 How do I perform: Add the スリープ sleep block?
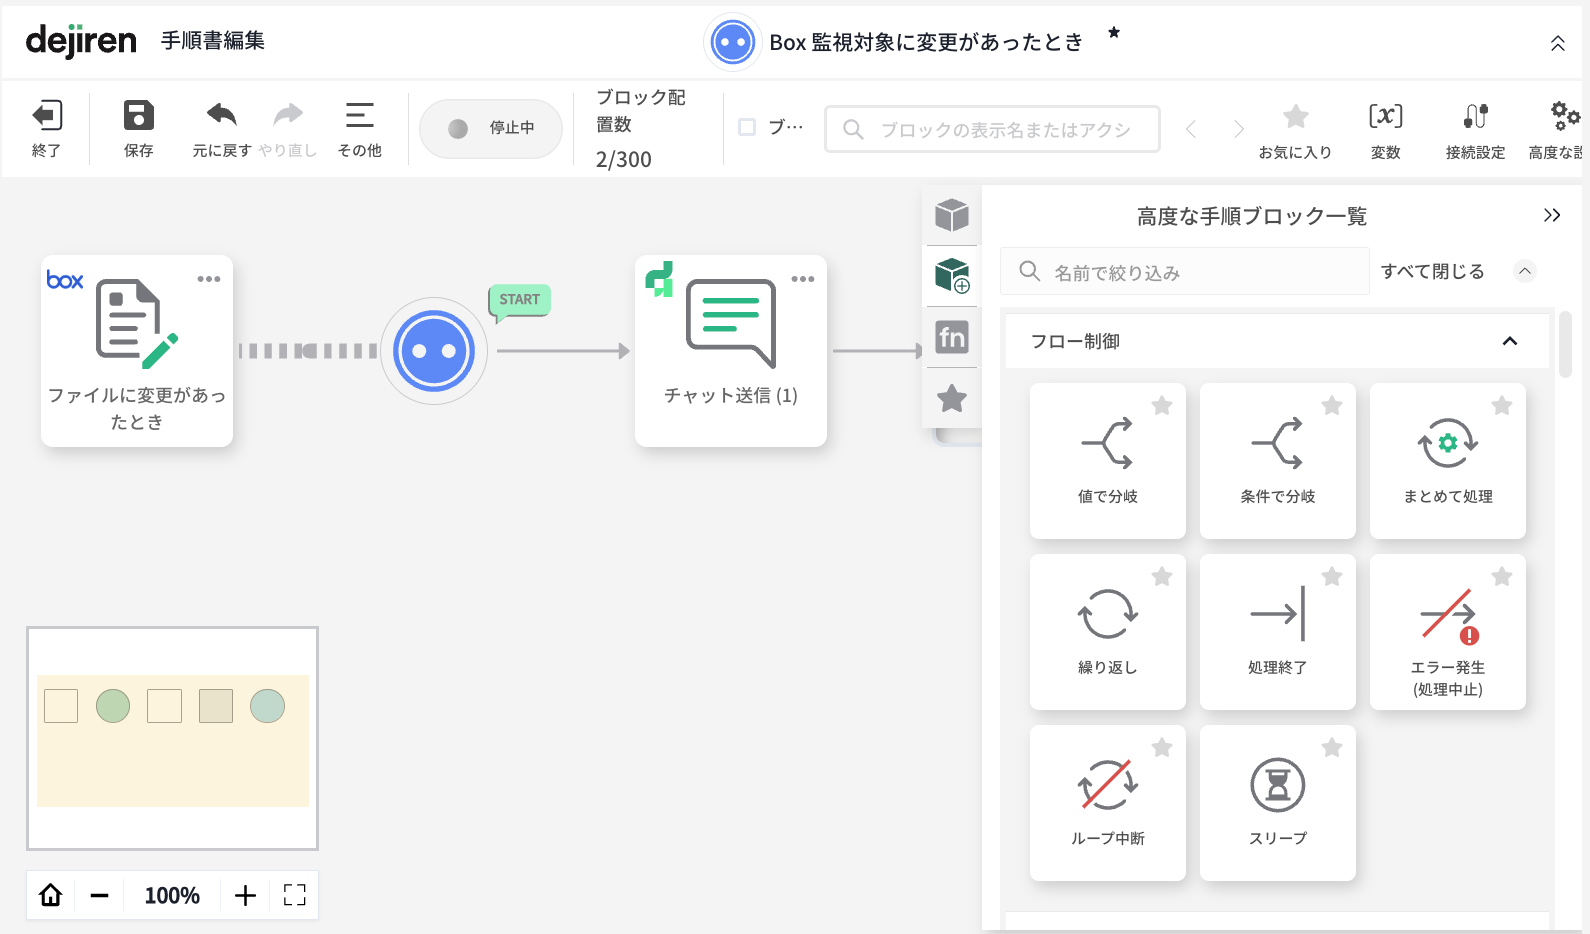pos(1277,802)
